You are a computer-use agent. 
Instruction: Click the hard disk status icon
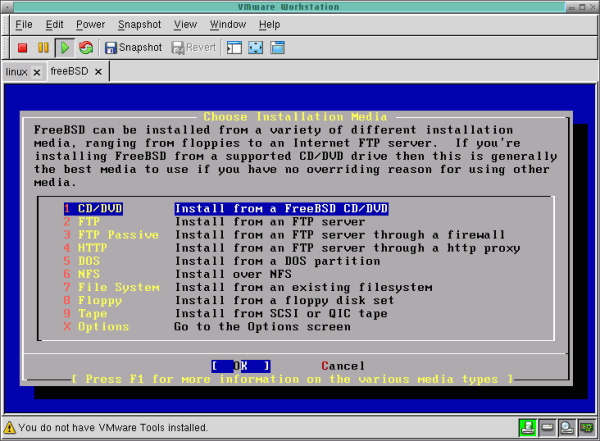click(547, 428)
